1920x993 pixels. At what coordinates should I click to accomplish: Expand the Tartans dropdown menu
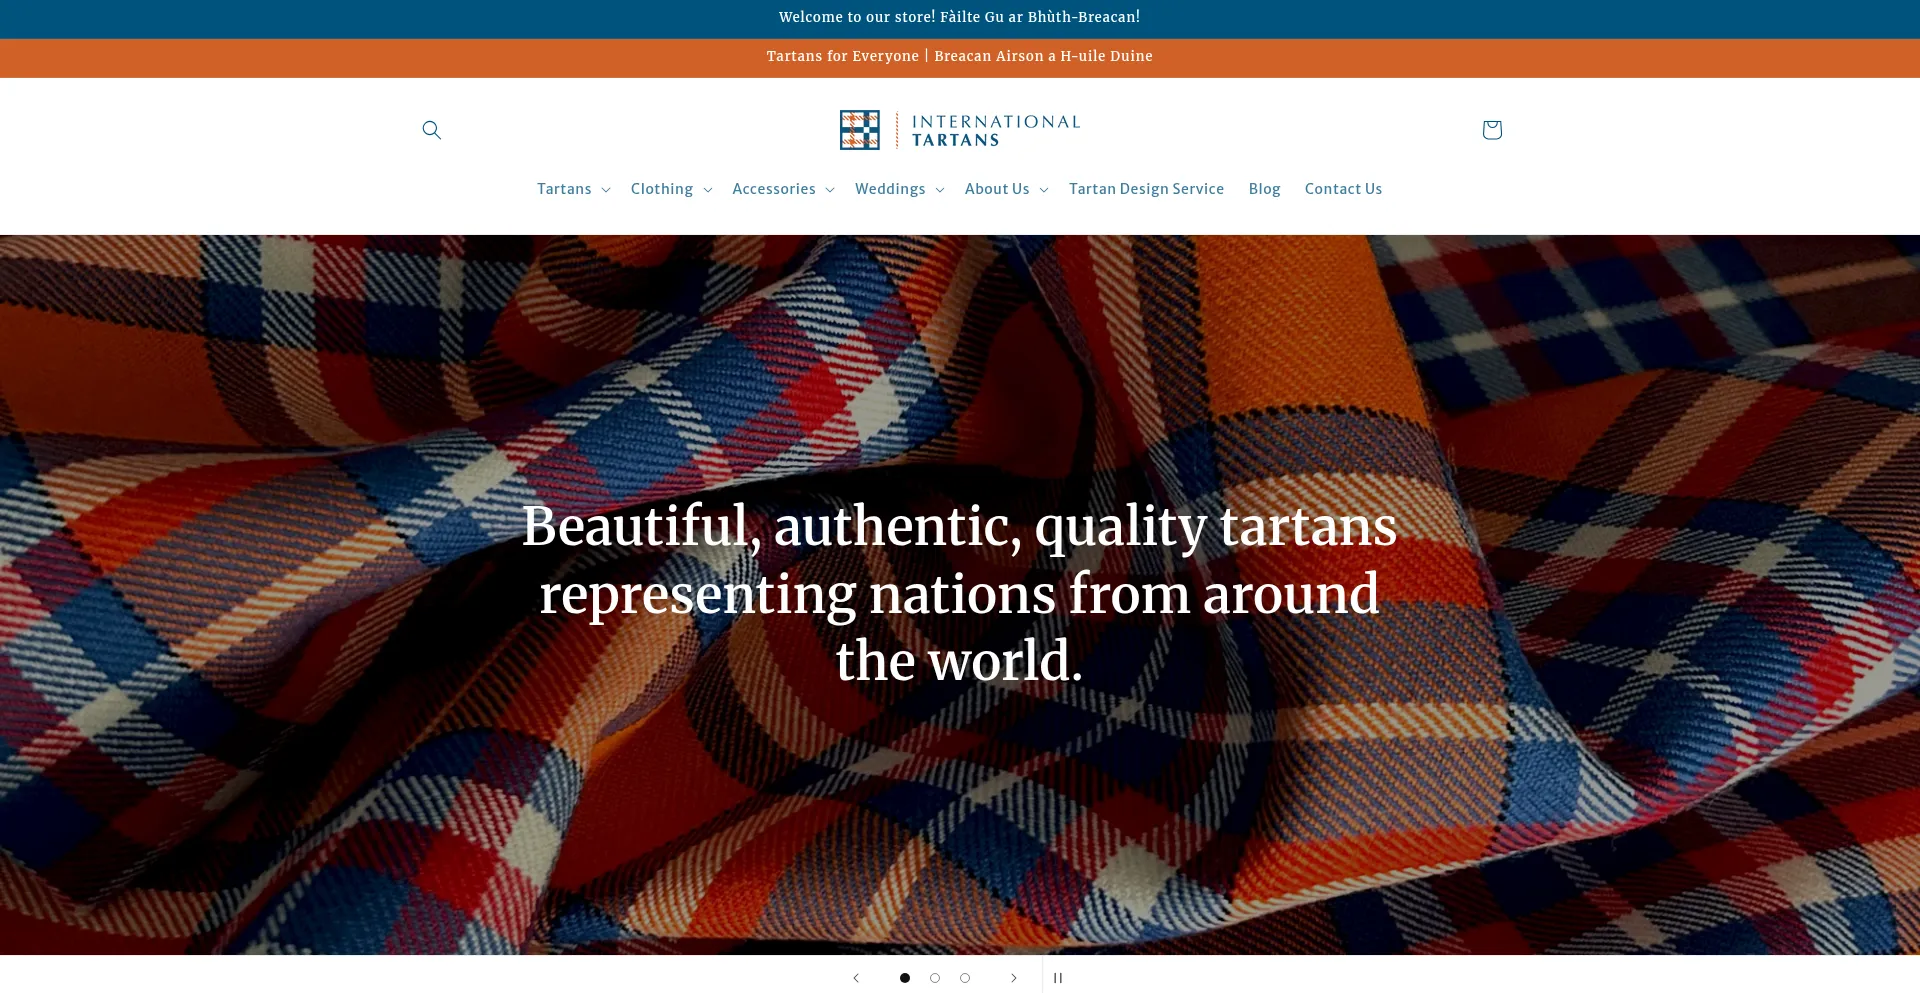coord(573,189)
